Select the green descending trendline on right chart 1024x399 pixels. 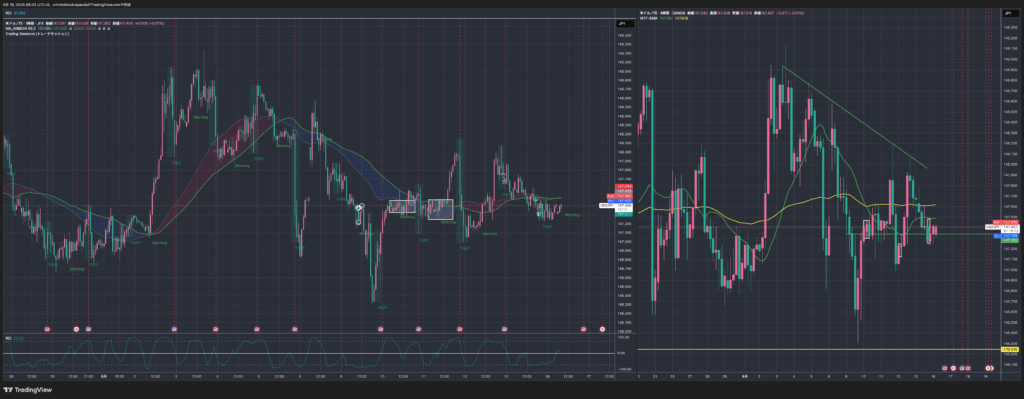pos(855,118)
